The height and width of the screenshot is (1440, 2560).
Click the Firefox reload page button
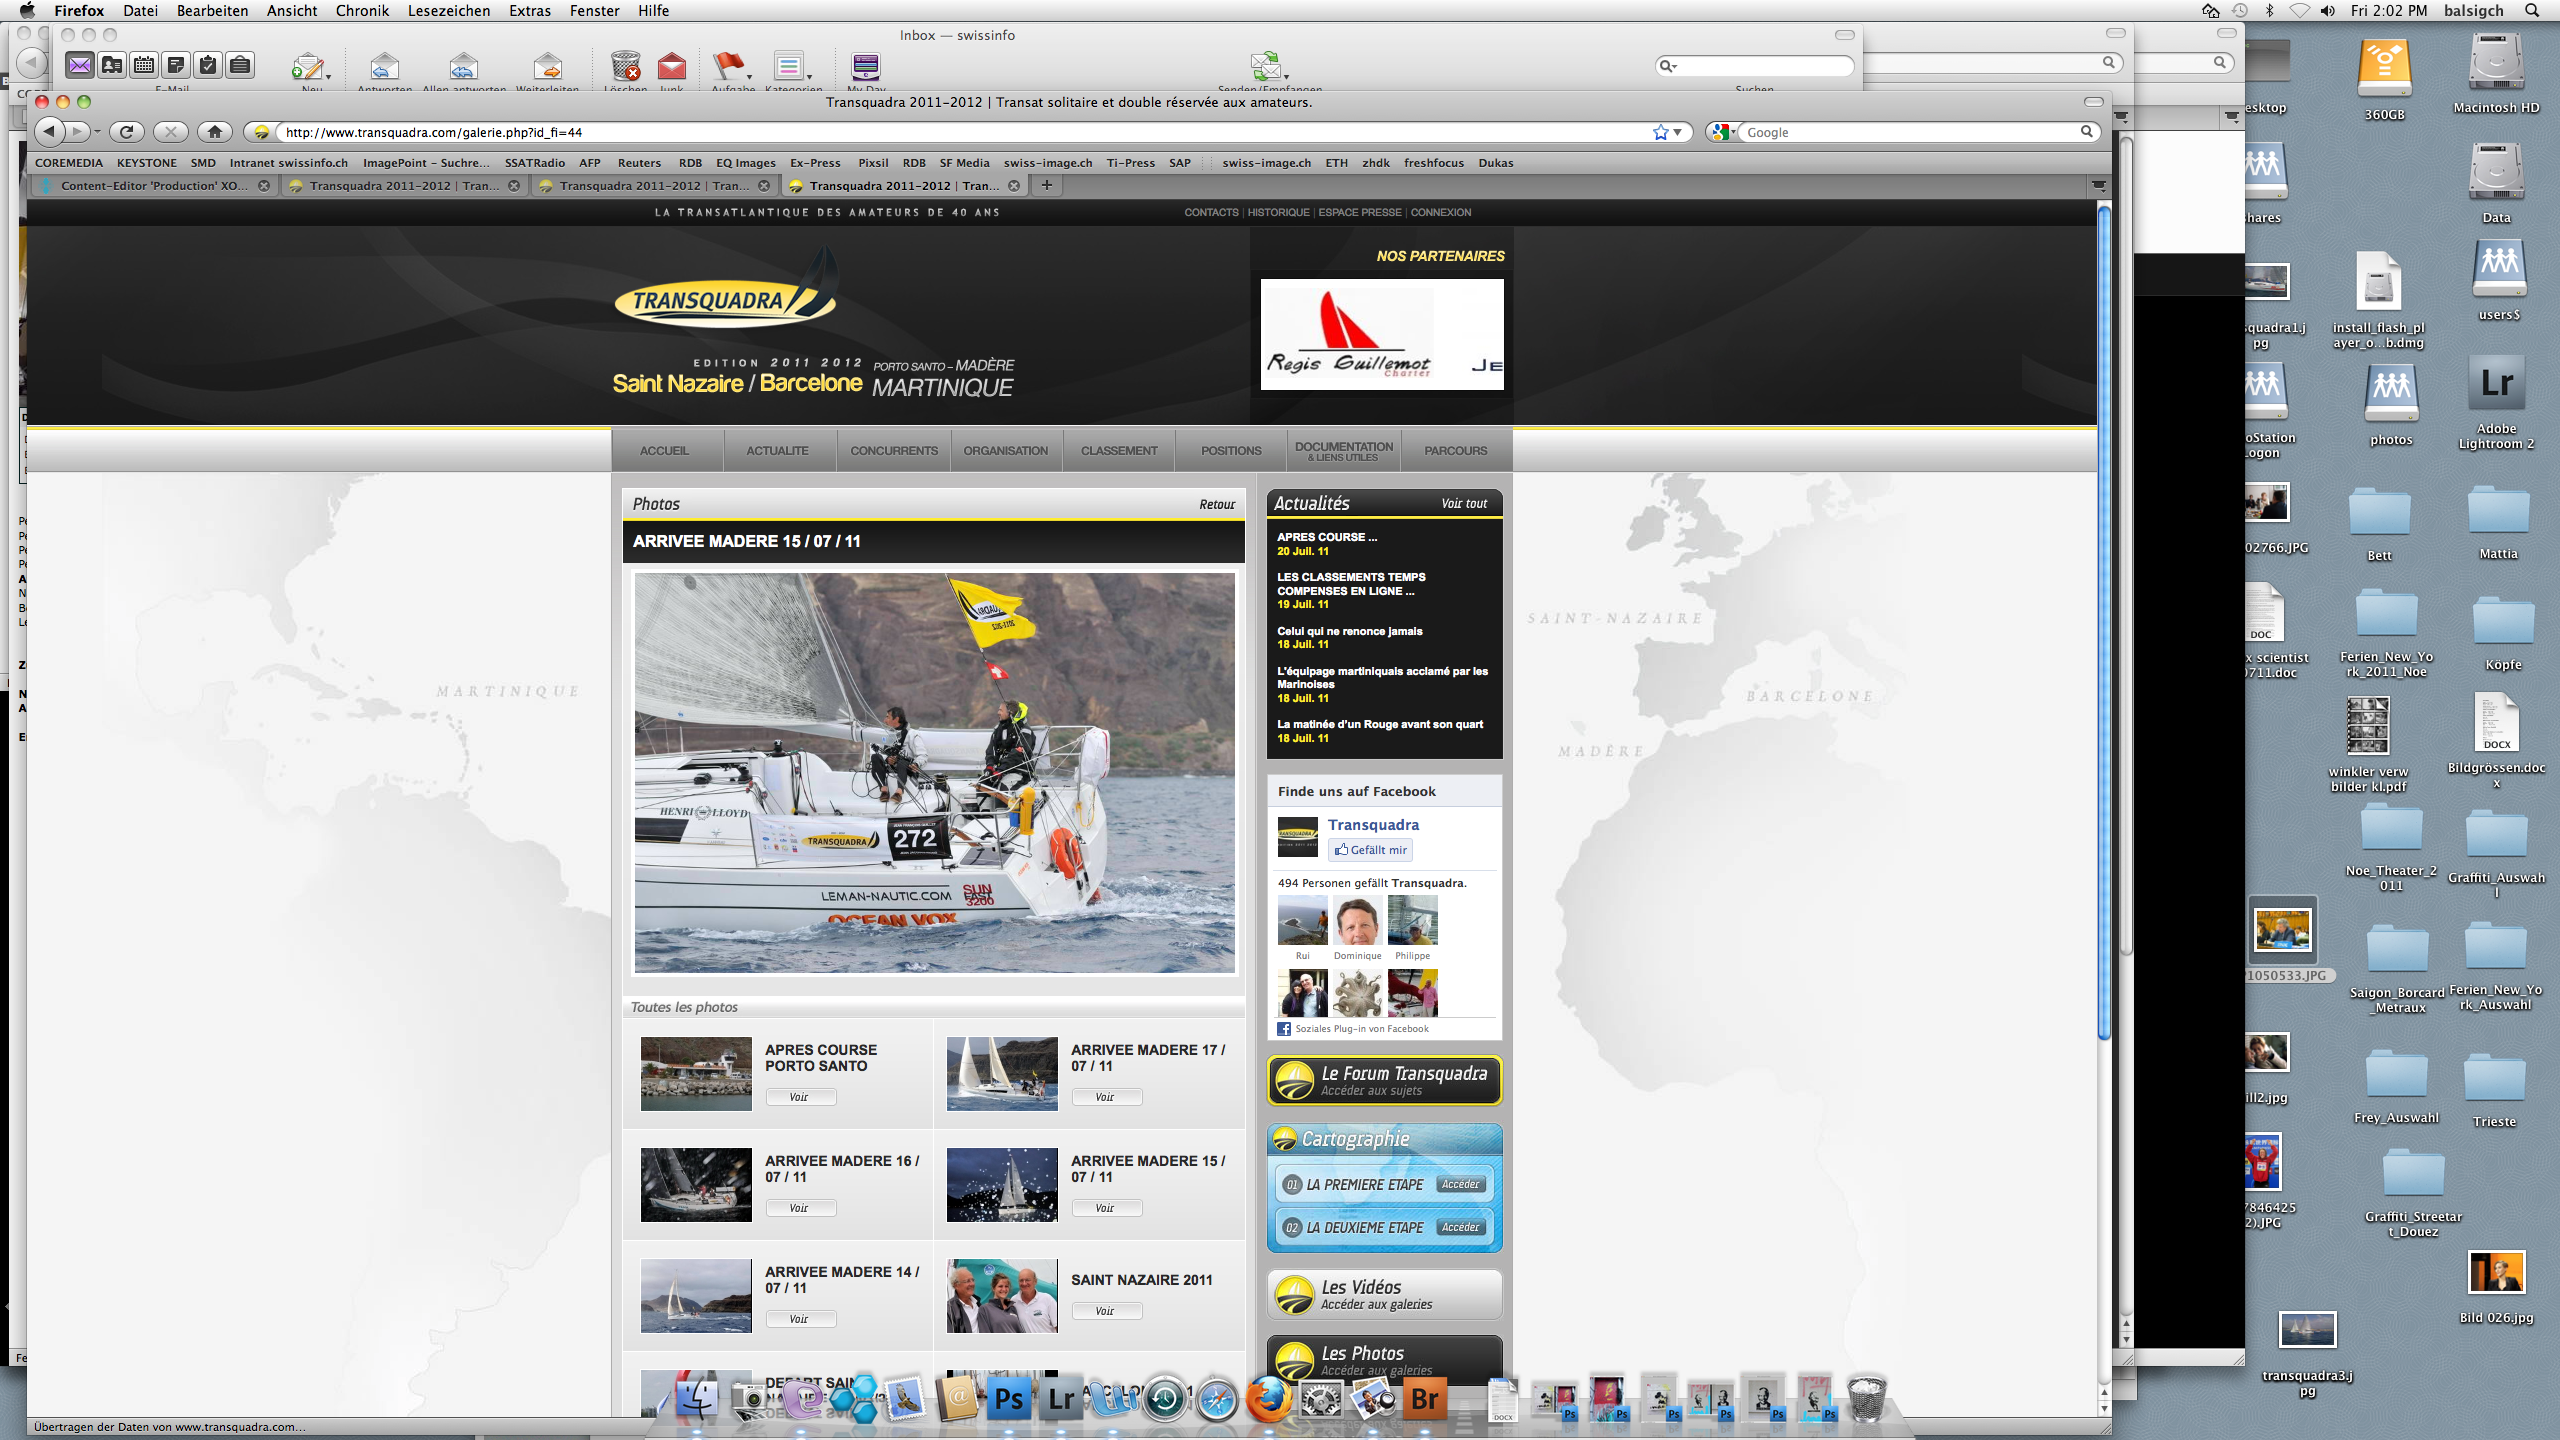(126, 132)
